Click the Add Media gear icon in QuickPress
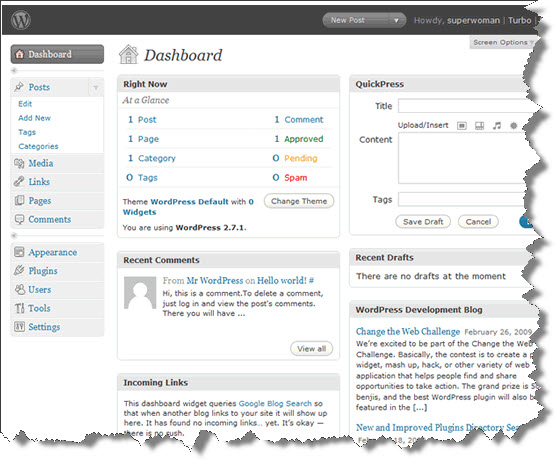 coord(513,126)
